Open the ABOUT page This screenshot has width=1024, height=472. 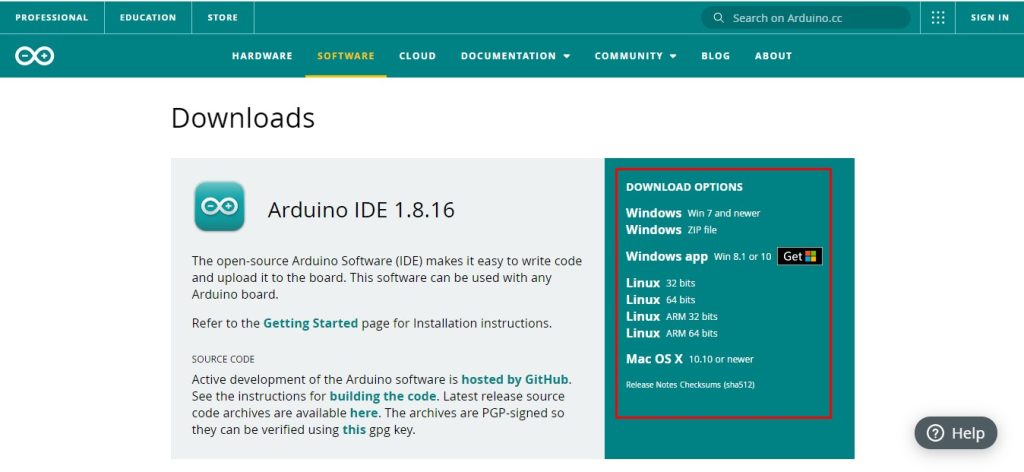click(773, 56)
